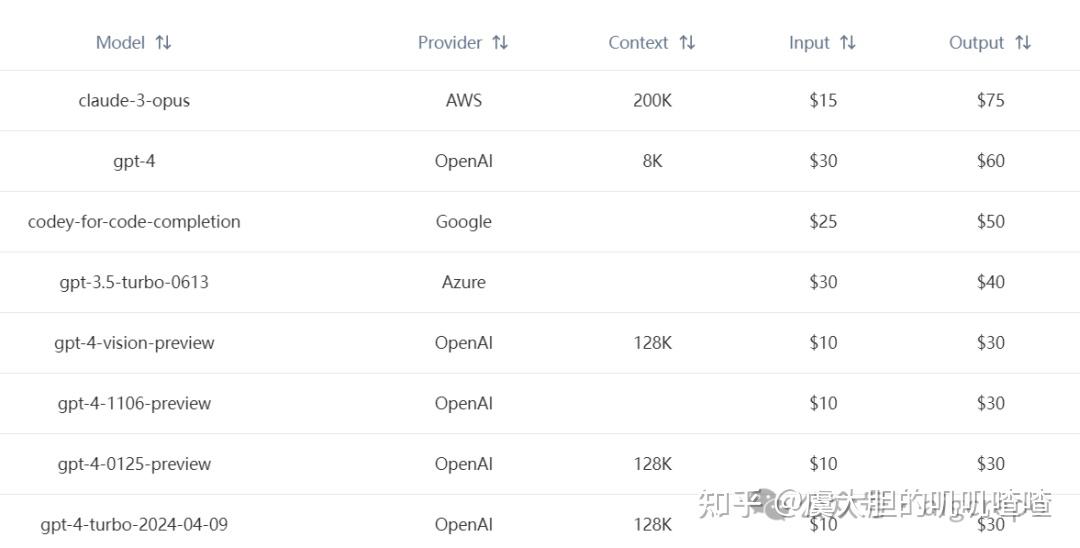The image size is (1080, 548).
Task: Click the sort icon beside Model
Action: click(x=164, y=42)
